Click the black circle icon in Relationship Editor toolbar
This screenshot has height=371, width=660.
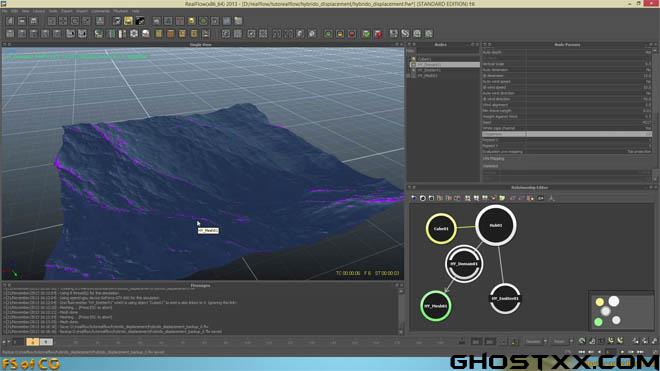423,198
